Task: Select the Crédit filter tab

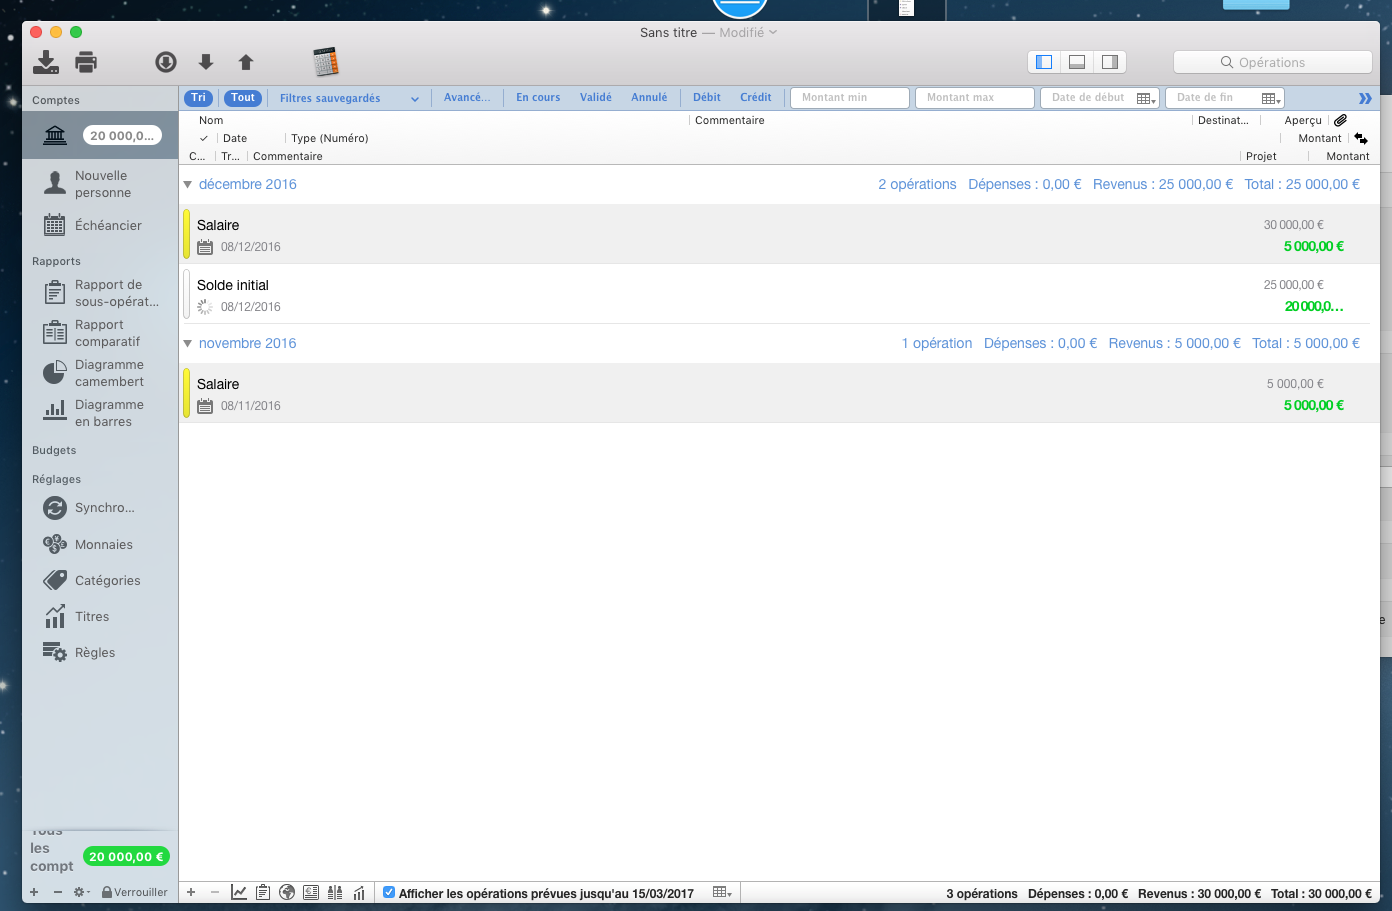Action: pyautogui.click(x=755, y=97)
